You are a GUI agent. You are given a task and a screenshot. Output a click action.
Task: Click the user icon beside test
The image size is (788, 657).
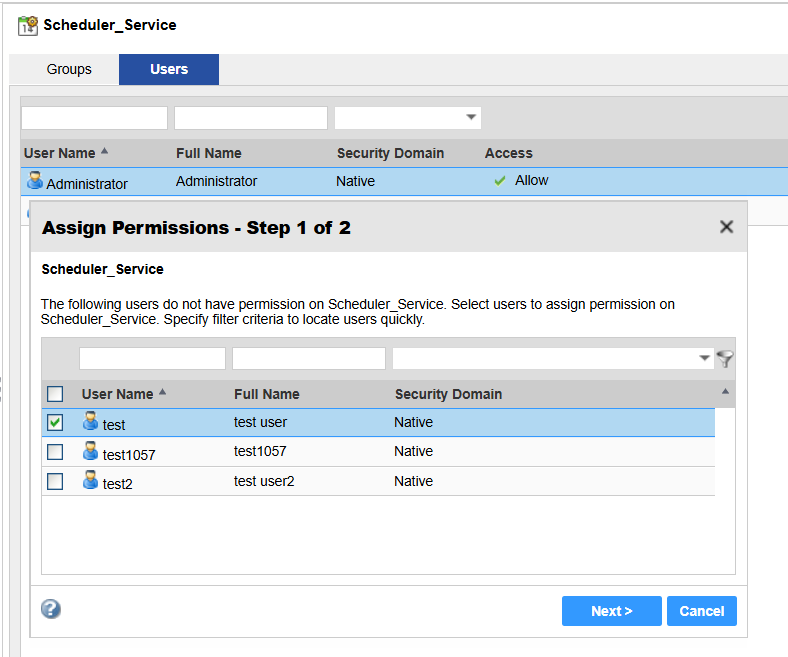(x=90, y=421)
